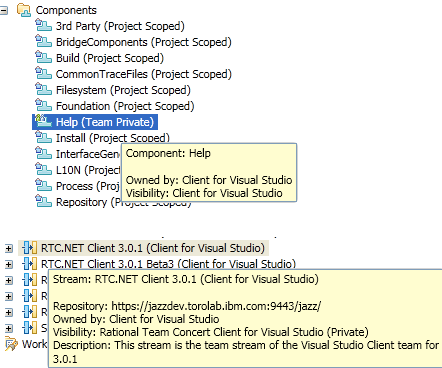Click the third stream's icon

tap(29, 280)
